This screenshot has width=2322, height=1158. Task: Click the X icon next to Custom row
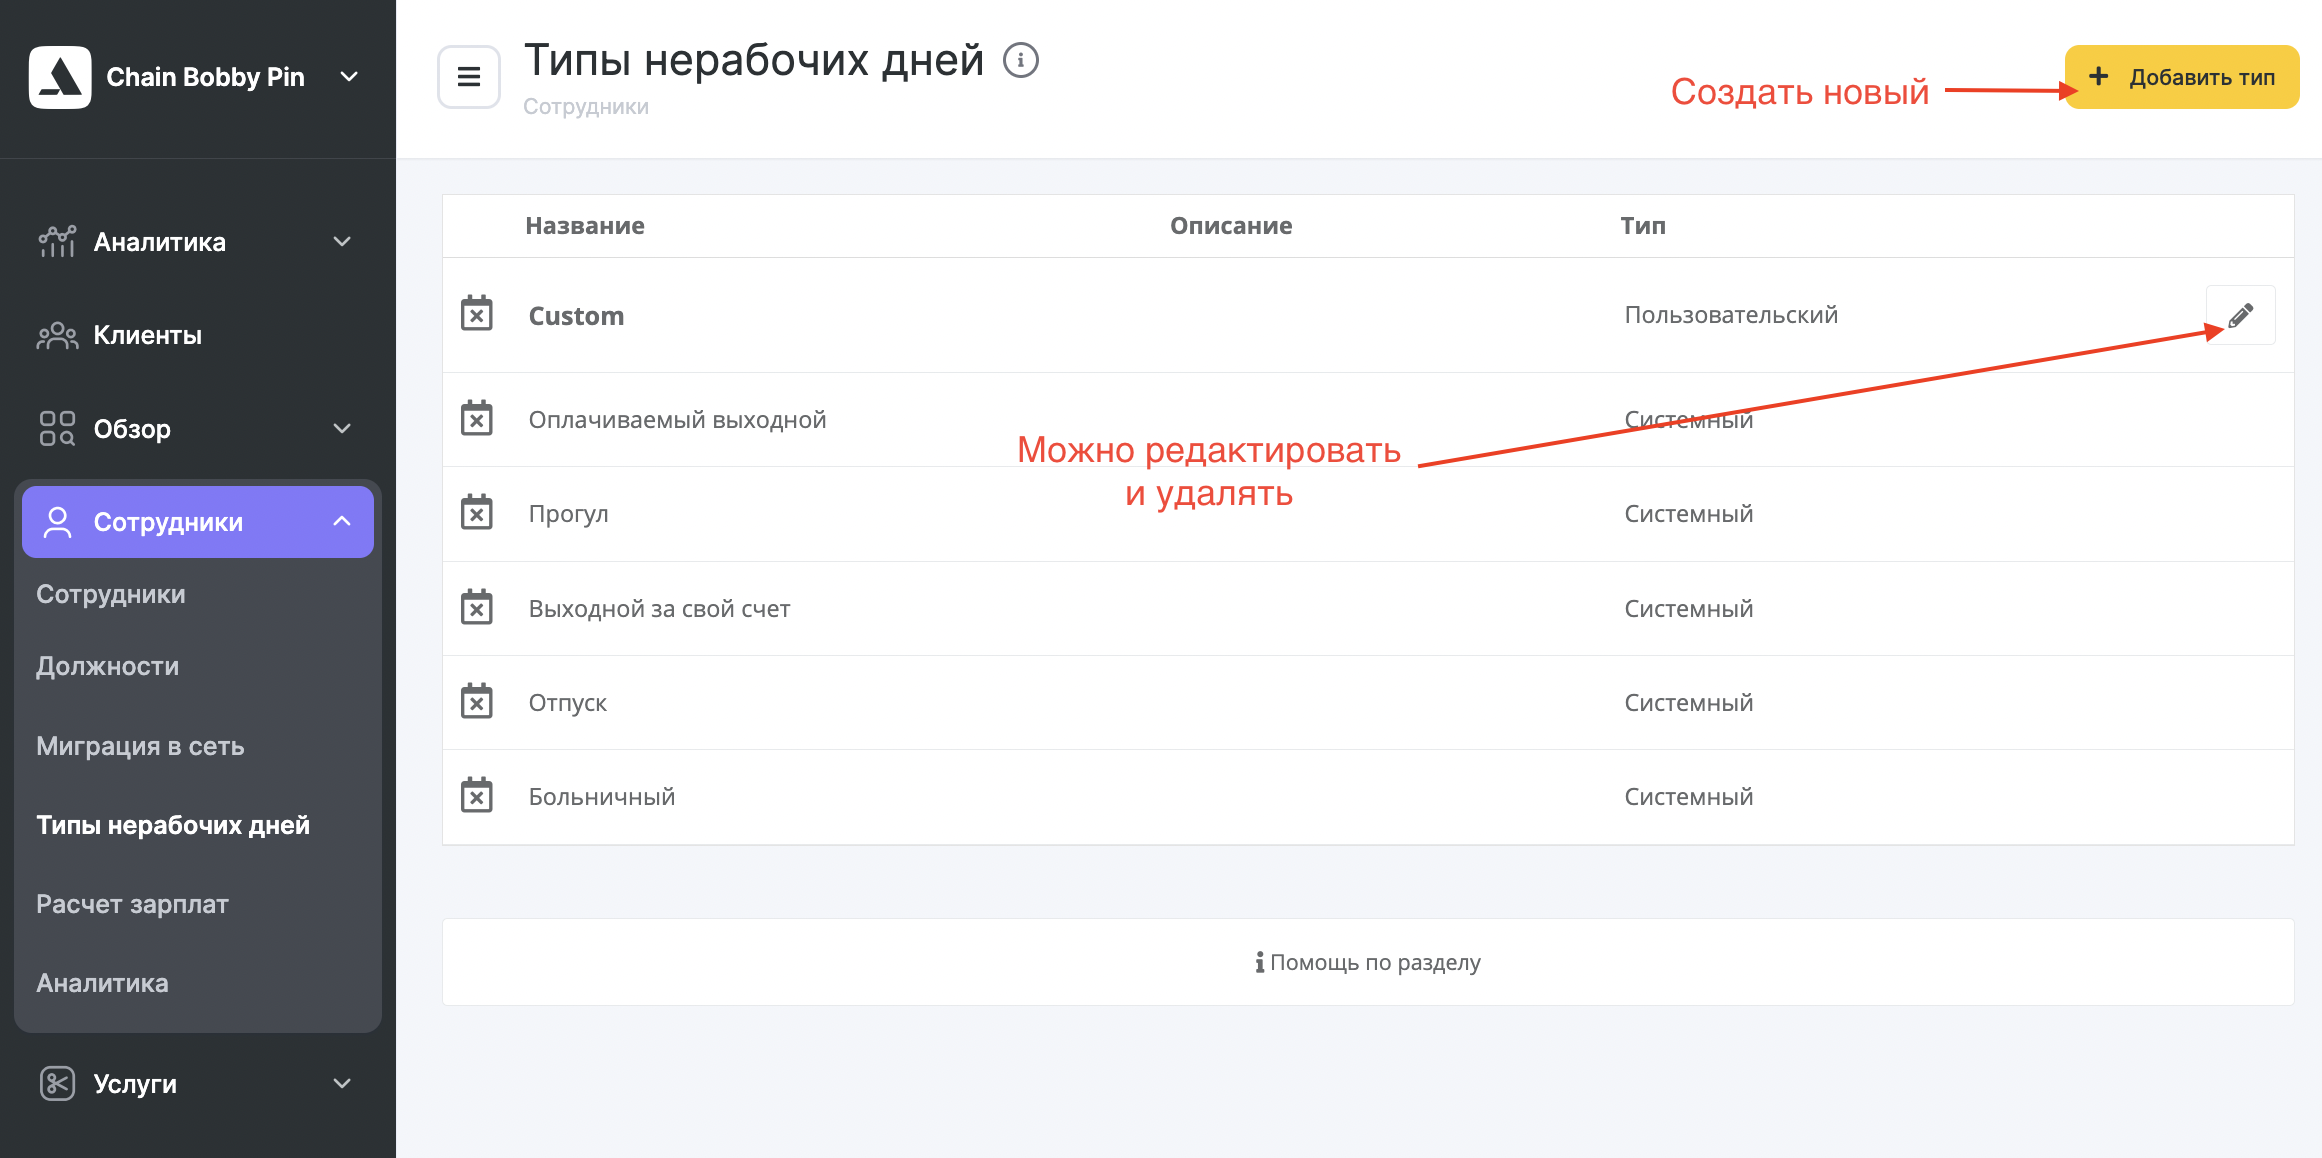pos(477,312)
